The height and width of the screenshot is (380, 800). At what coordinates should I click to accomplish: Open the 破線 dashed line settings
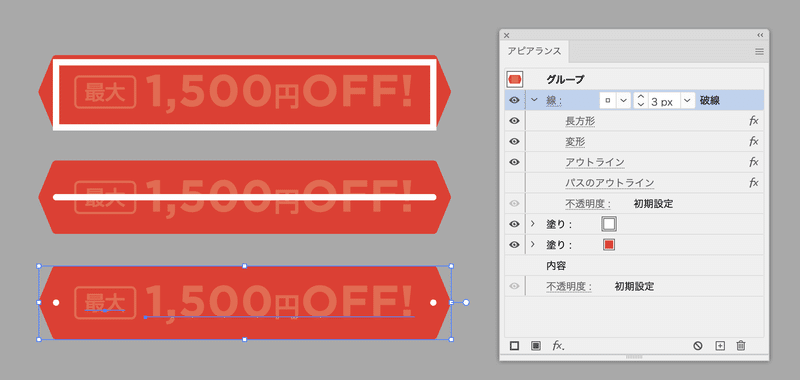tap(710, 100)
